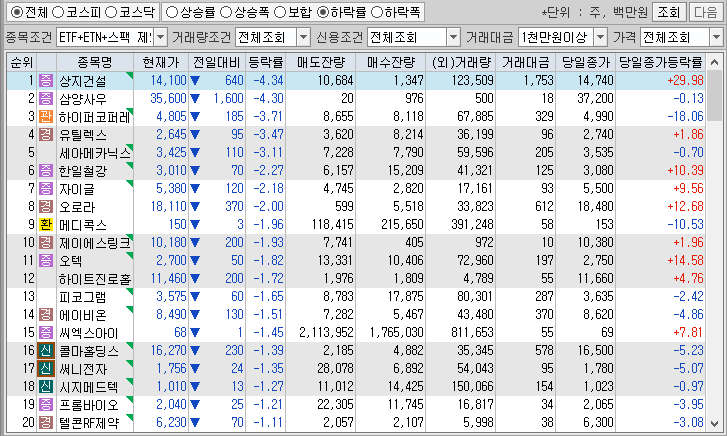Sort by the 등락률 column header
This screenshot has width=727, height=436.
point(266,62)
